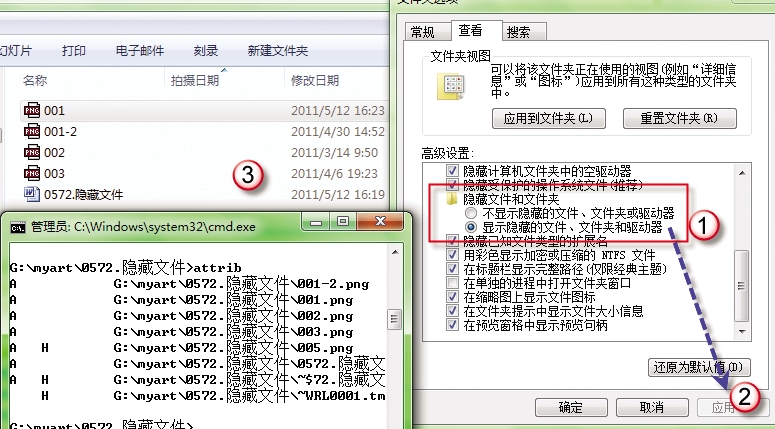Screen dimensions: 775x429
Task: Click 新建文件夹 in the Explorer toolbar
Action: tap(278, 50)
